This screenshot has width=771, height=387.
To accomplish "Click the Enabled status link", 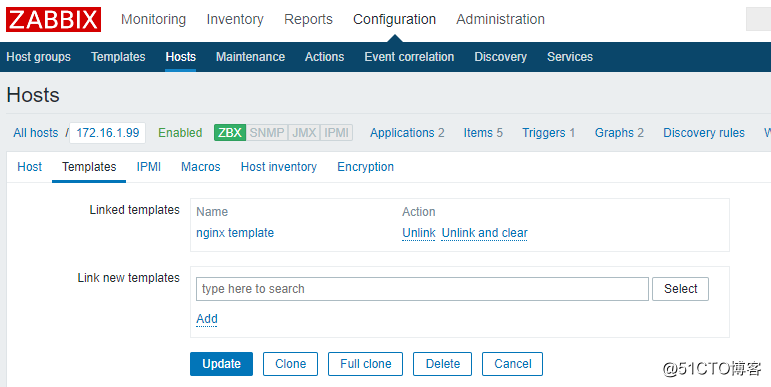I will pyautogui.click(x=180, y=133).
